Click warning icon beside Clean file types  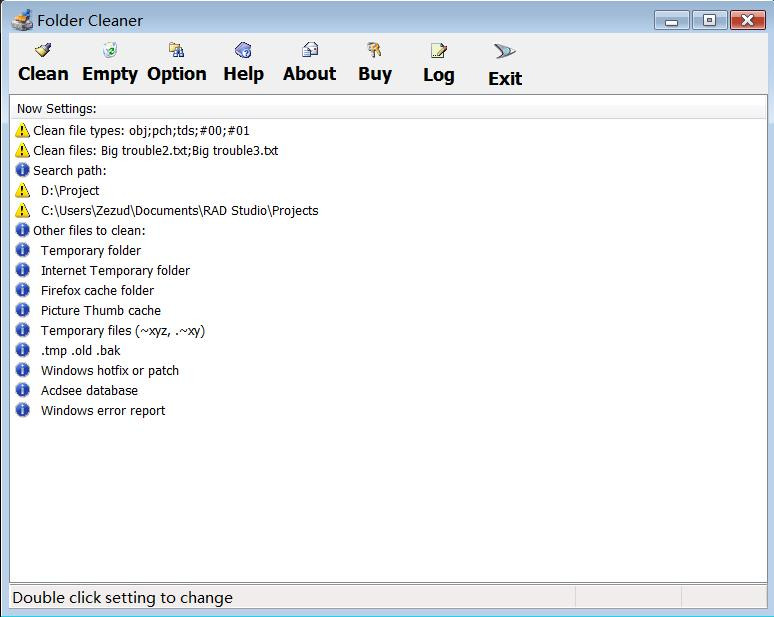(x=22, y=130)
